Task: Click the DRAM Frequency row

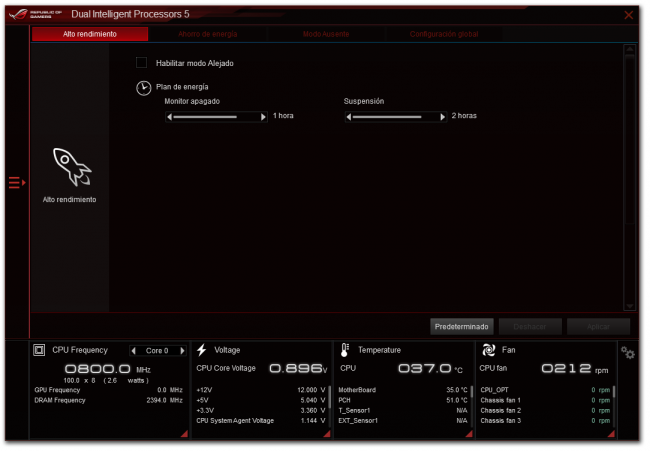Action: [x=109, y=400]
